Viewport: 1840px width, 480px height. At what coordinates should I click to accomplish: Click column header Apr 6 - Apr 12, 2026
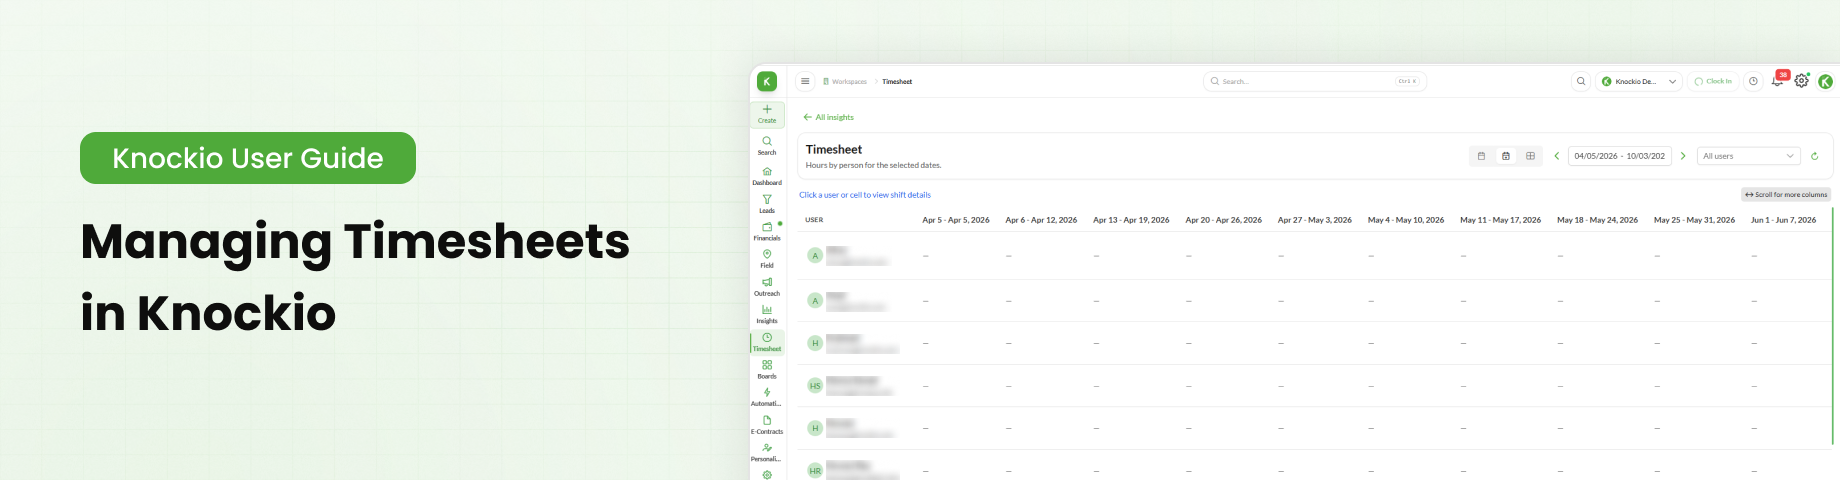click(1041, 220)
